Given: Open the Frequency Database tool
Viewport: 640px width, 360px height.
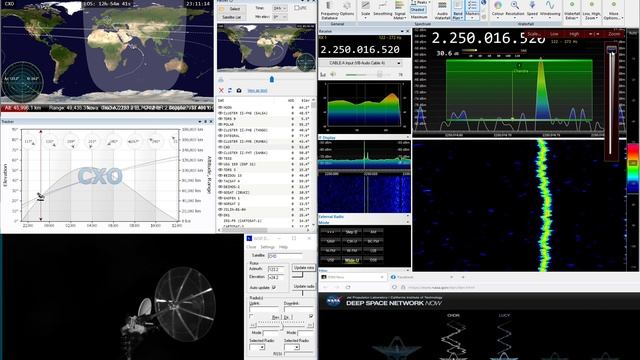Looking at the screenshot, I should [x=329, y=10].
